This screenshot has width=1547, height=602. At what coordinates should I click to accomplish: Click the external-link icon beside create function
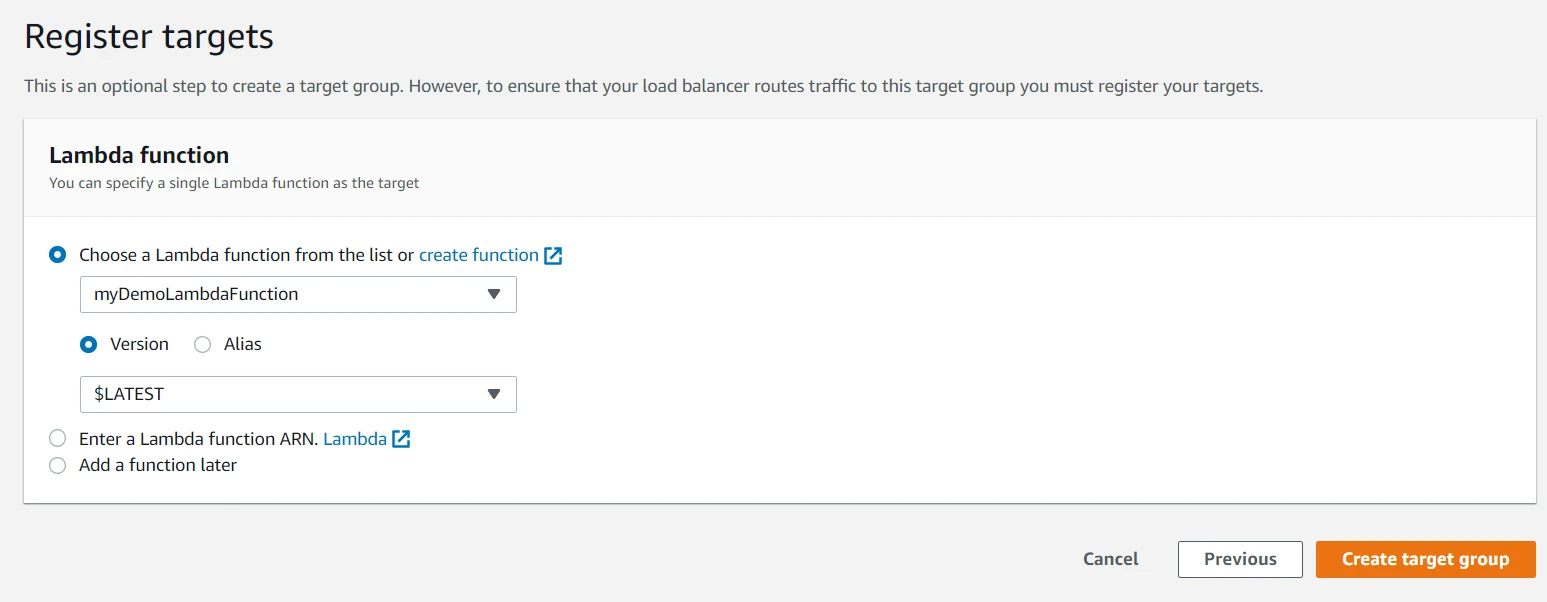pos(553,255)
